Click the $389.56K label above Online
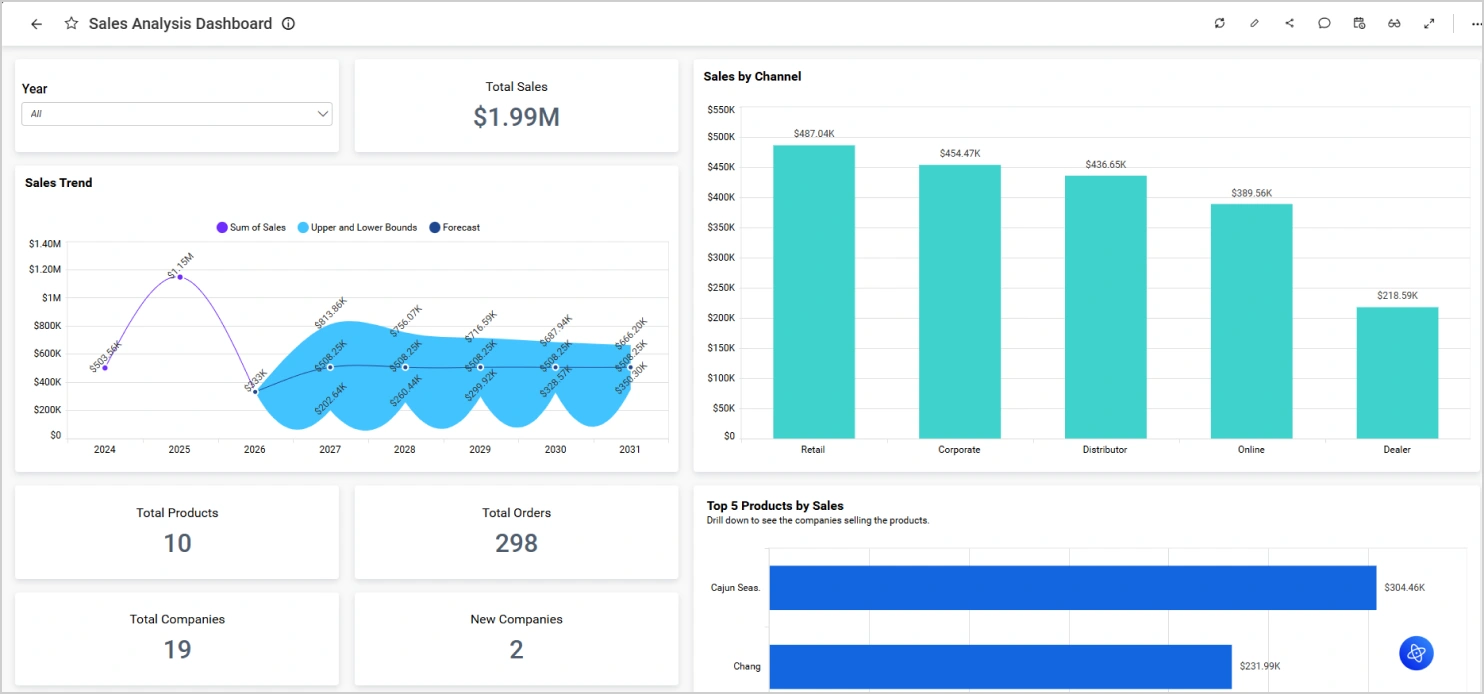Image resolution: width=1484 pixels, height=694 pixels. pyautogui.click(x=1251, y=193)
